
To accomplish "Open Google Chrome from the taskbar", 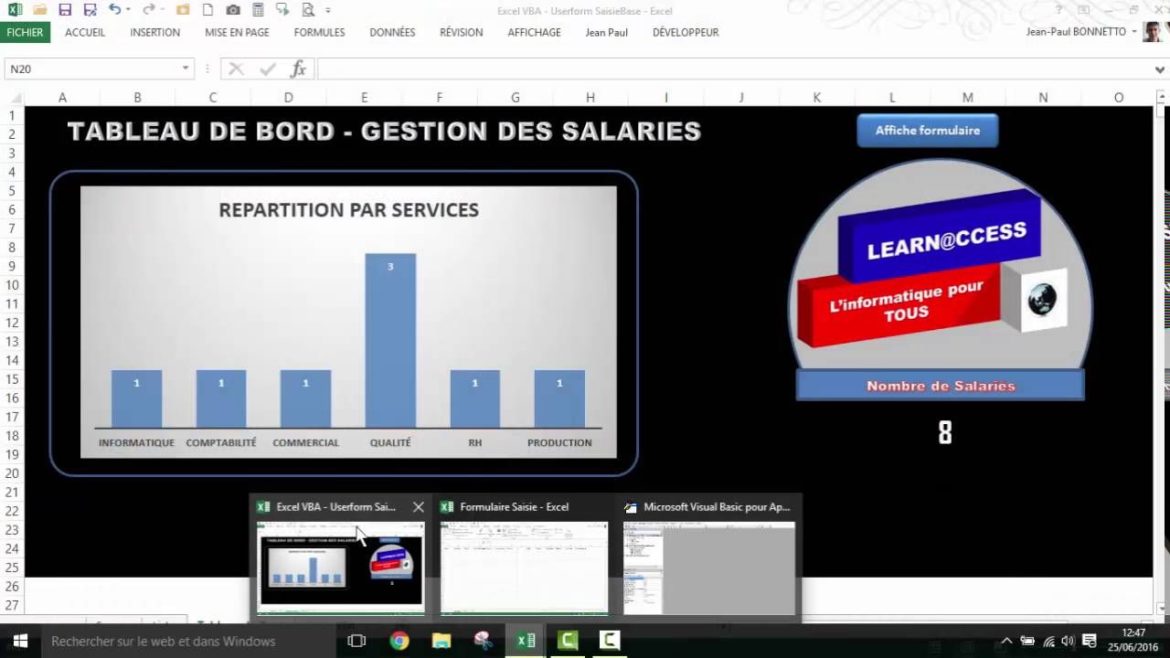I will tap(400, 641).
